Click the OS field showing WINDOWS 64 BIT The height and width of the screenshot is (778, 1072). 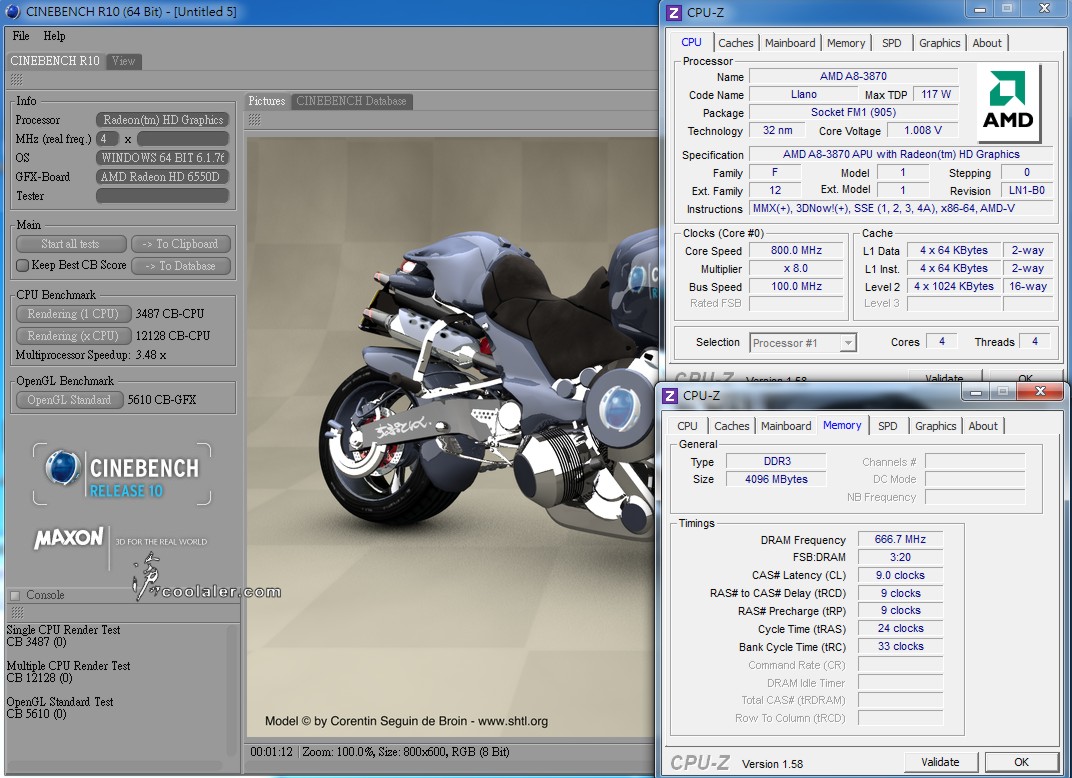click(162, 158)
